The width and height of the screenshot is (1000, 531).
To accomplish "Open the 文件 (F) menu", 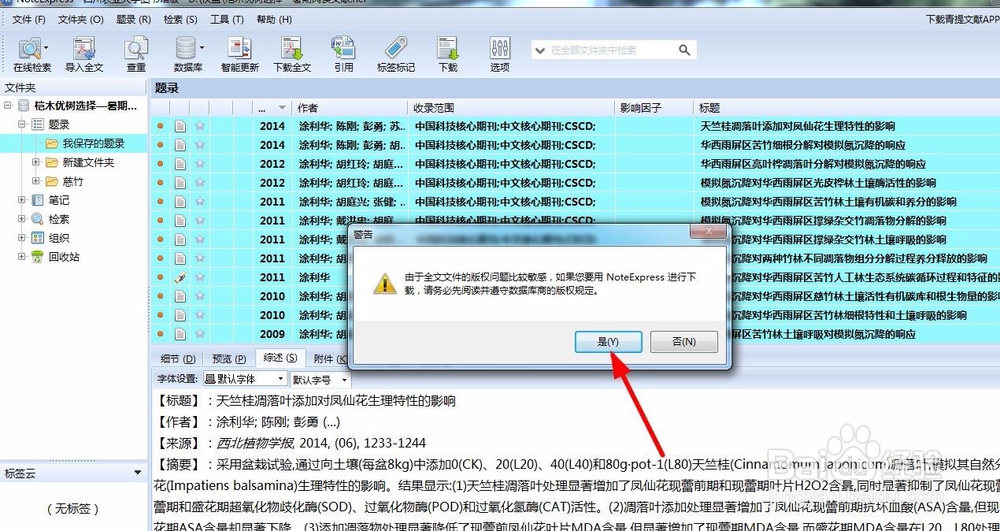I will [29, 20].
